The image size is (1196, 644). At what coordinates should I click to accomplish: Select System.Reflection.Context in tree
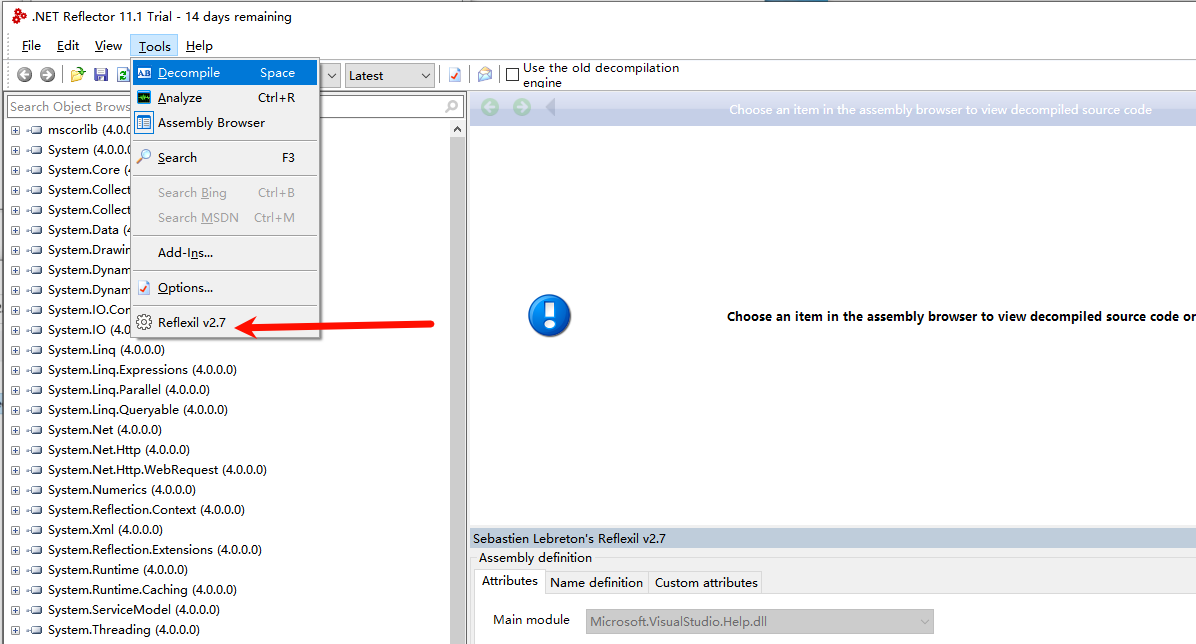coord(146,510)
